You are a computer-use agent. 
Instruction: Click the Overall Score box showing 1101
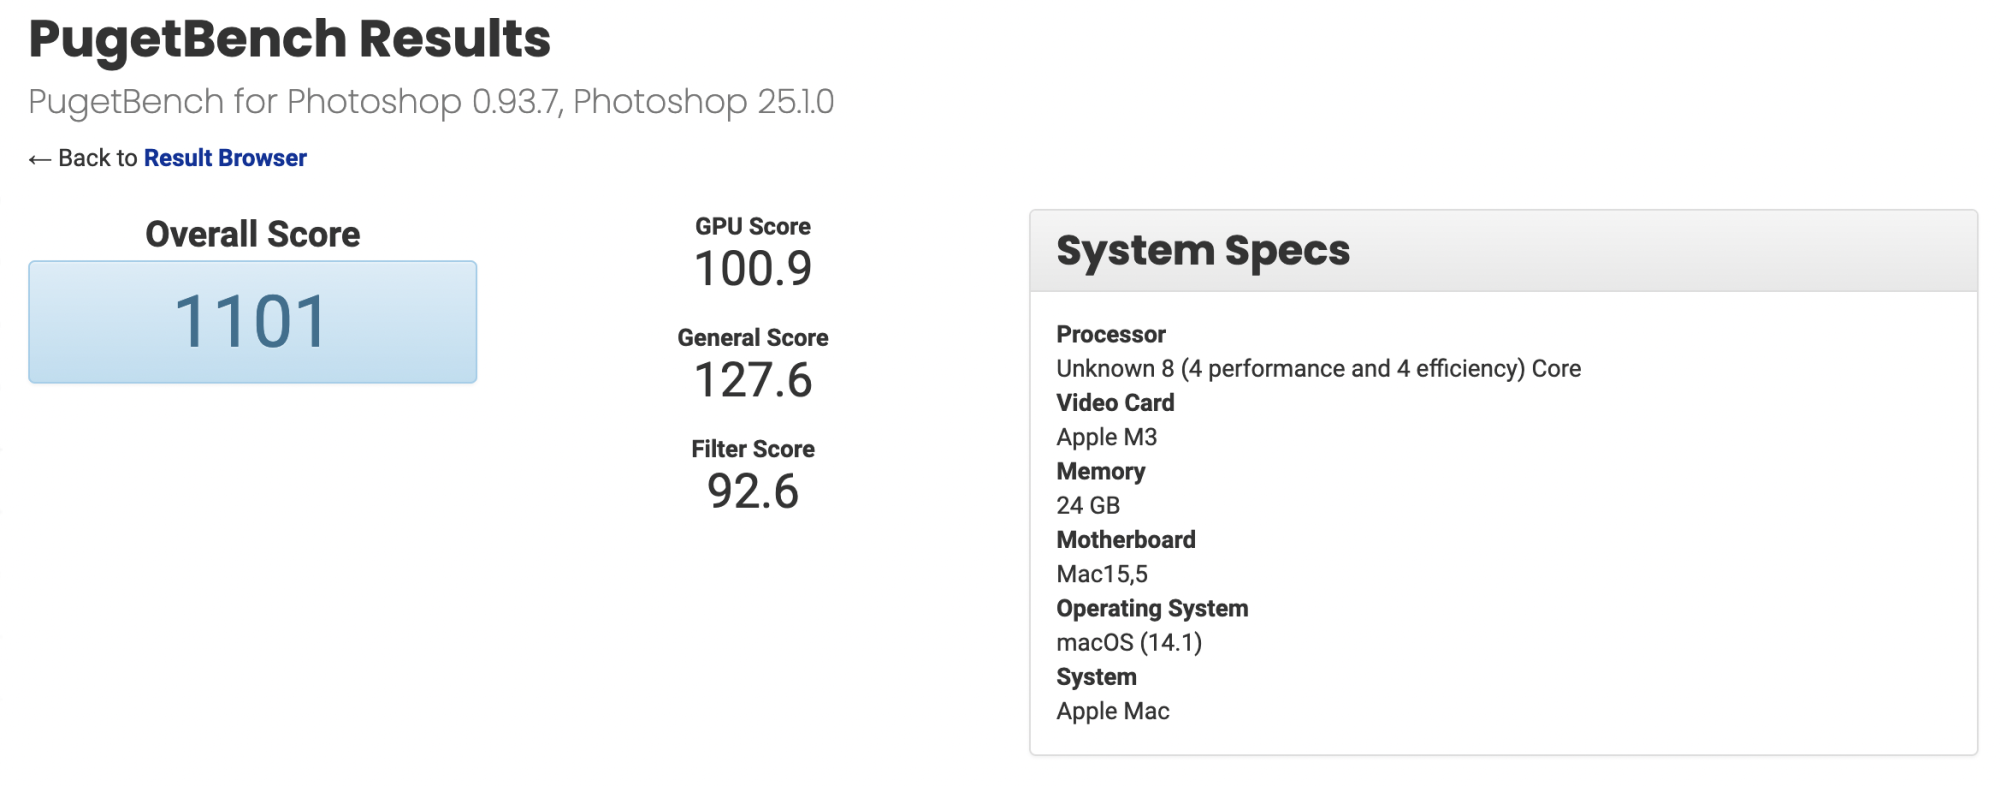(x=252, y=322)
